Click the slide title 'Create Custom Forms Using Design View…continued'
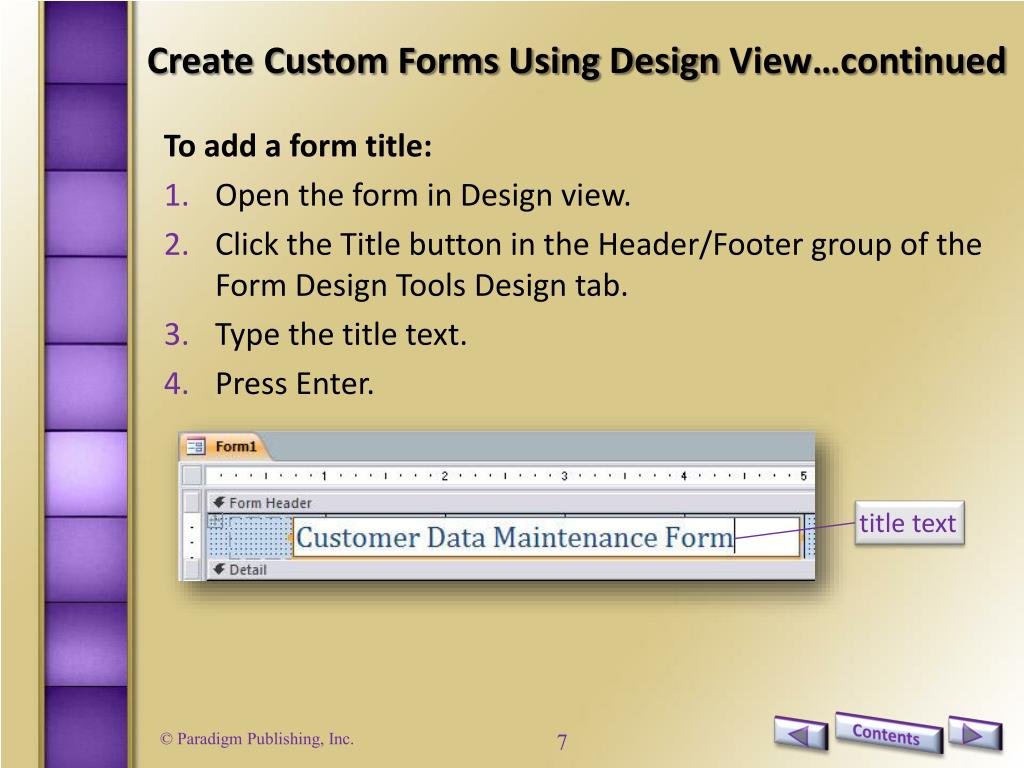1024x768 pixels. pos(577,61)
